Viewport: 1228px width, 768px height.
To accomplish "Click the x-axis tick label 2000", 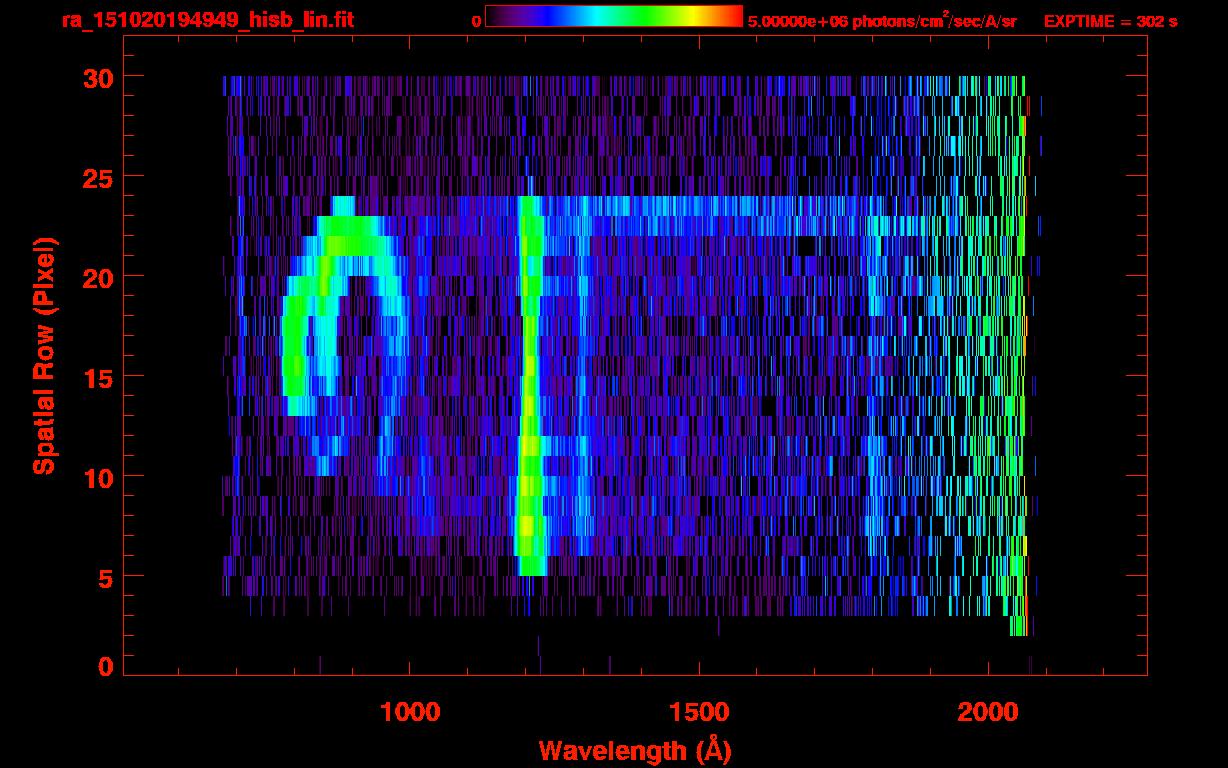I will (x=988, y=712).
